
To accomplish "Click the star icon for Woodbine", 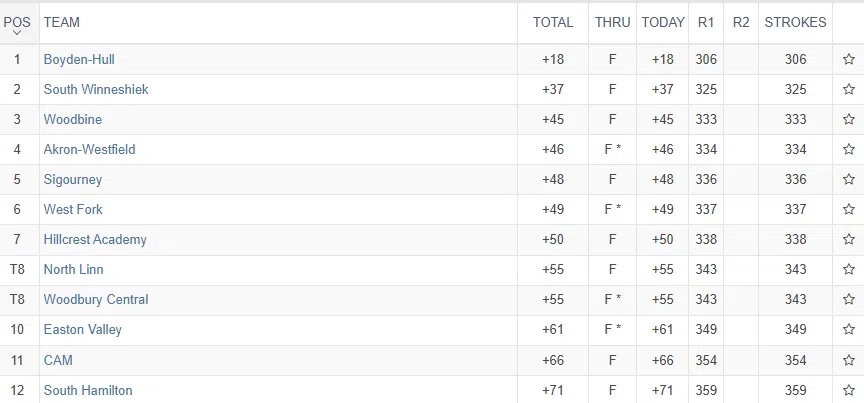I will point(848,120).
